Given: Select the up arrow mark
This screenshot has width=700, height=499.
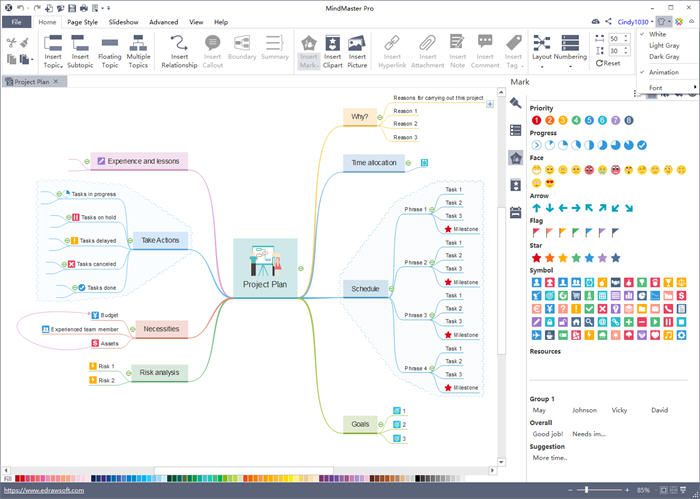Looking at the screenshot, I should (536, 208).
